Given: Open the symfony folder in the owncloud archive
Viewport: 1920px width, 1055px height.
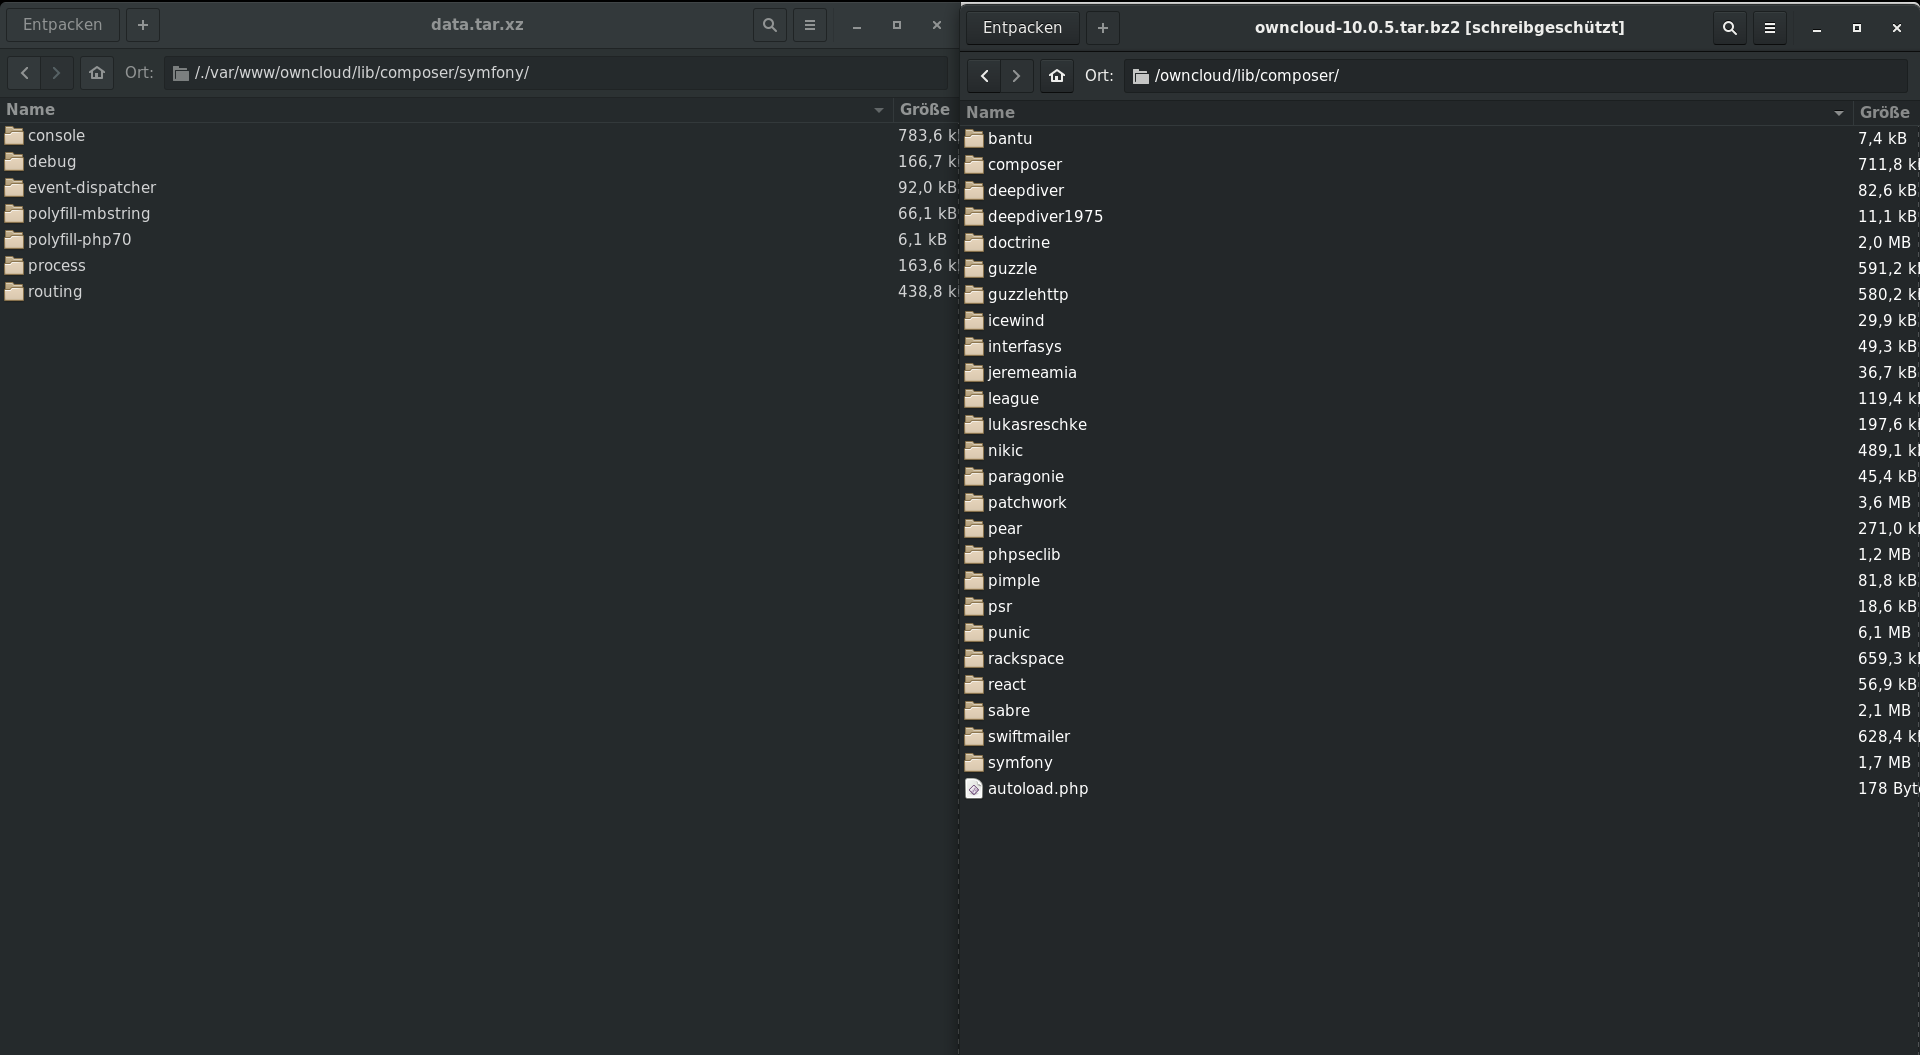Looking at the screenshot, I should [1019, 762].
